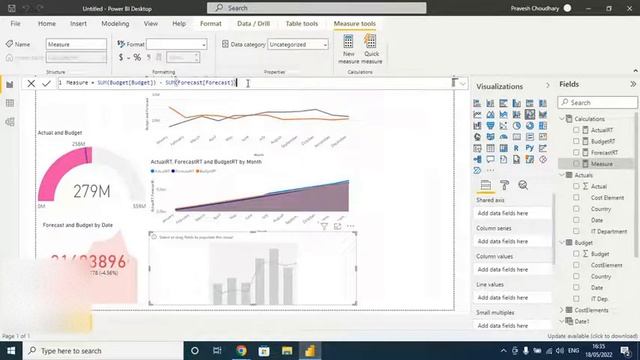The height and width of the screenshot is (360, 640).
Task: Open the Format dropdown in ribbon
Action: click(176, 44)
